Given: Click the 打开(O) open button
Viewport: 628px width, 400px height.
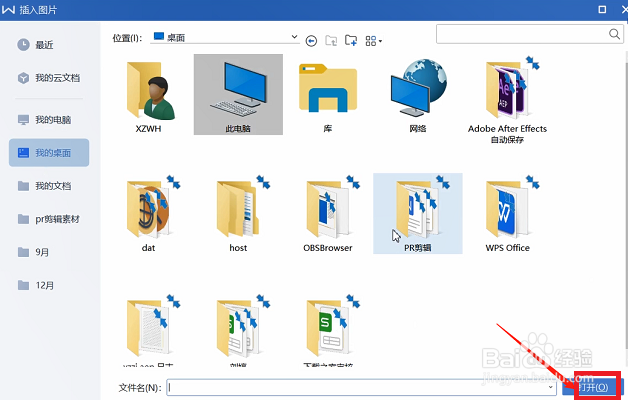Looking at the screenshot, I should click(x=593, y=387).
